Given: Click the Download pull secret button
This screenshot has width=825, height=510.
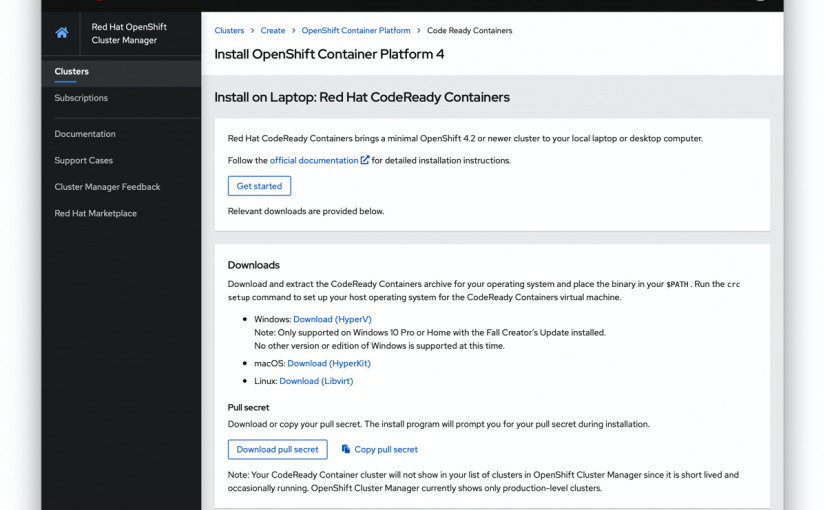Looking at the screenshot, I should 277,450.
